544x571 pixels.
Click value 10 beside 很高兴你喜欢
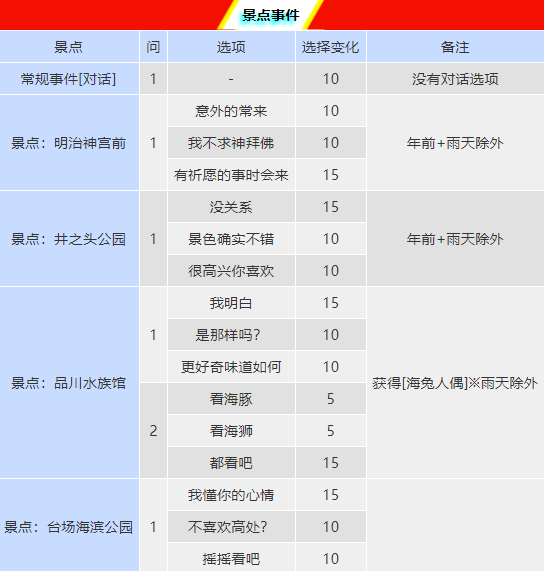tap(331, 271)
